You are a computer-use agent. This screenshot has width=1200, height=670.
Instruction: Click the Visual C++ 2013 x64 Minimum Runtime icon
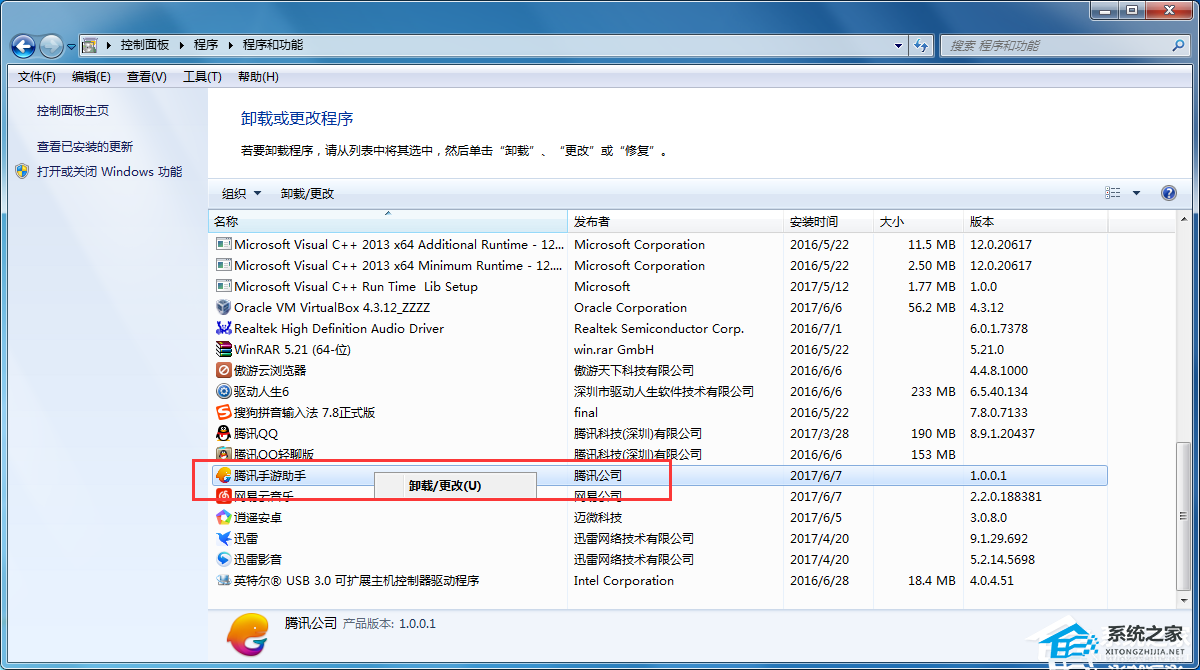click(x=224, y=266)
